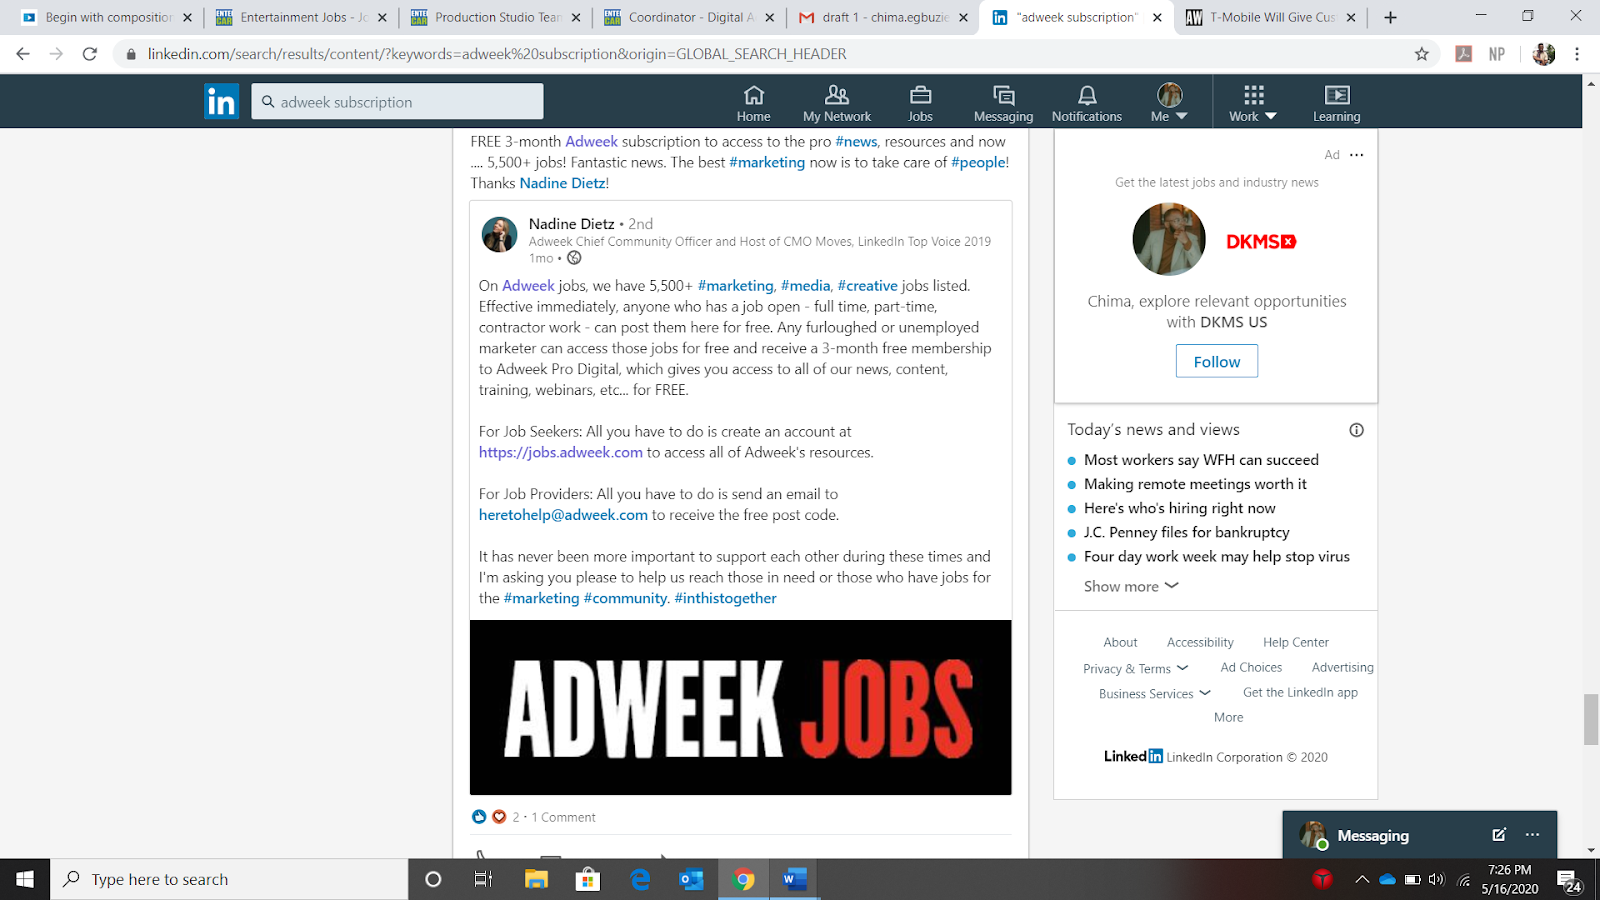Open the messaging options three-dot icon

click(1532, 835)
